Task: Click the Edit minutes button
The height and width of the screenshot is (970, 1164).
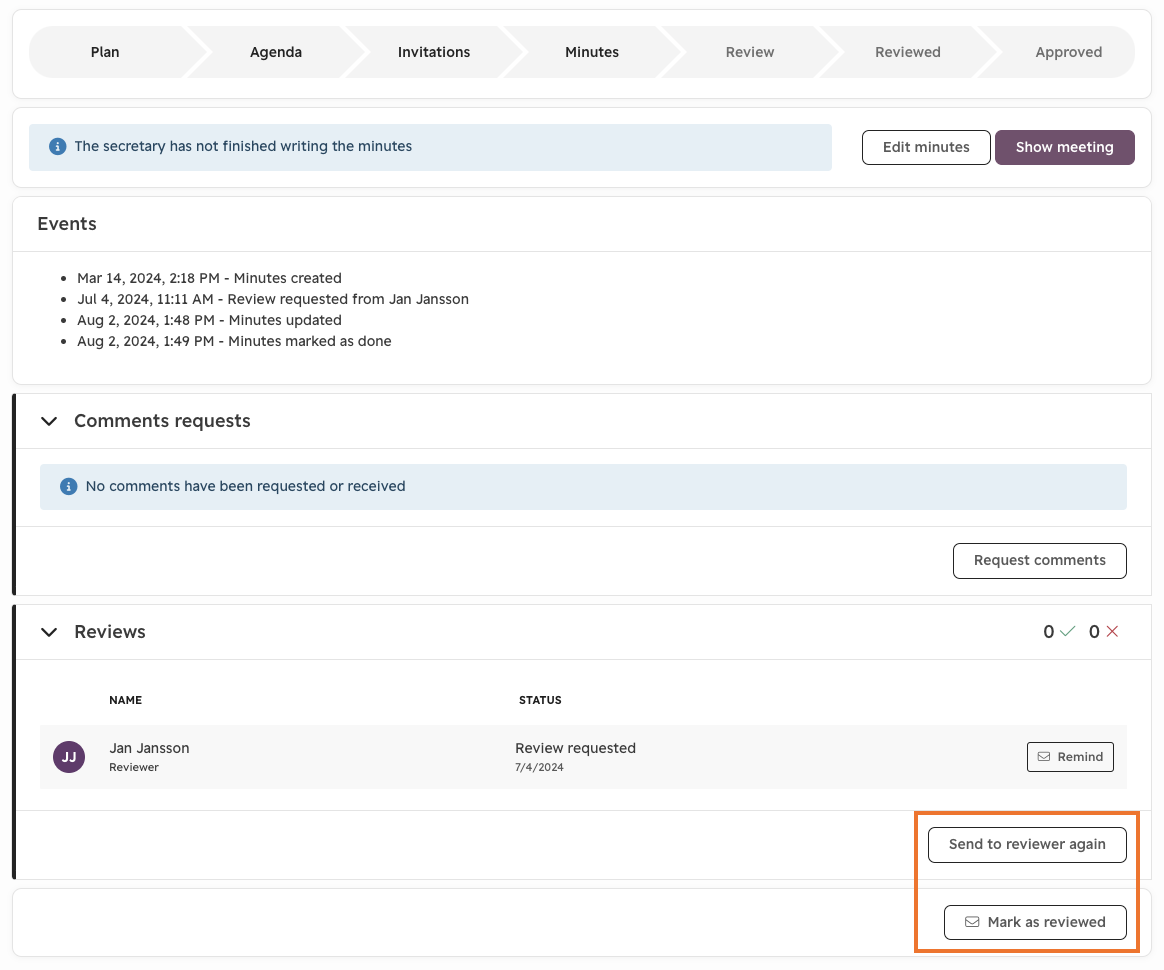Action: point(926,147)
